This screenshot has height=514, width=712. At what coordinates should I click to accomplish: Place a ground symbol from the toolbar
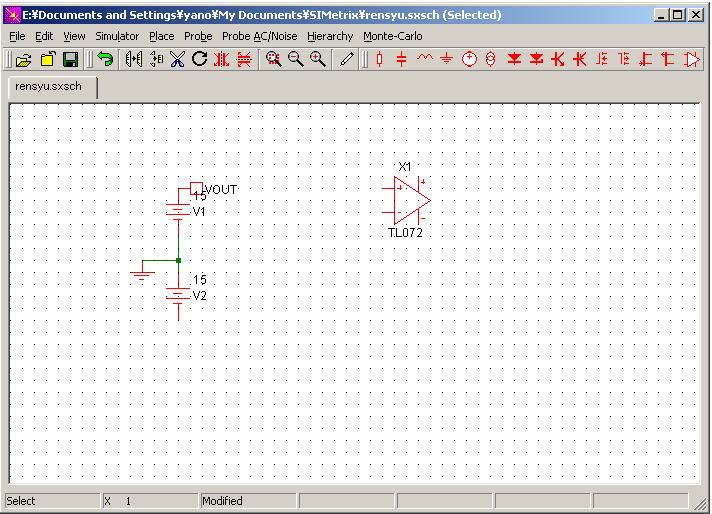tap(447, 59)
